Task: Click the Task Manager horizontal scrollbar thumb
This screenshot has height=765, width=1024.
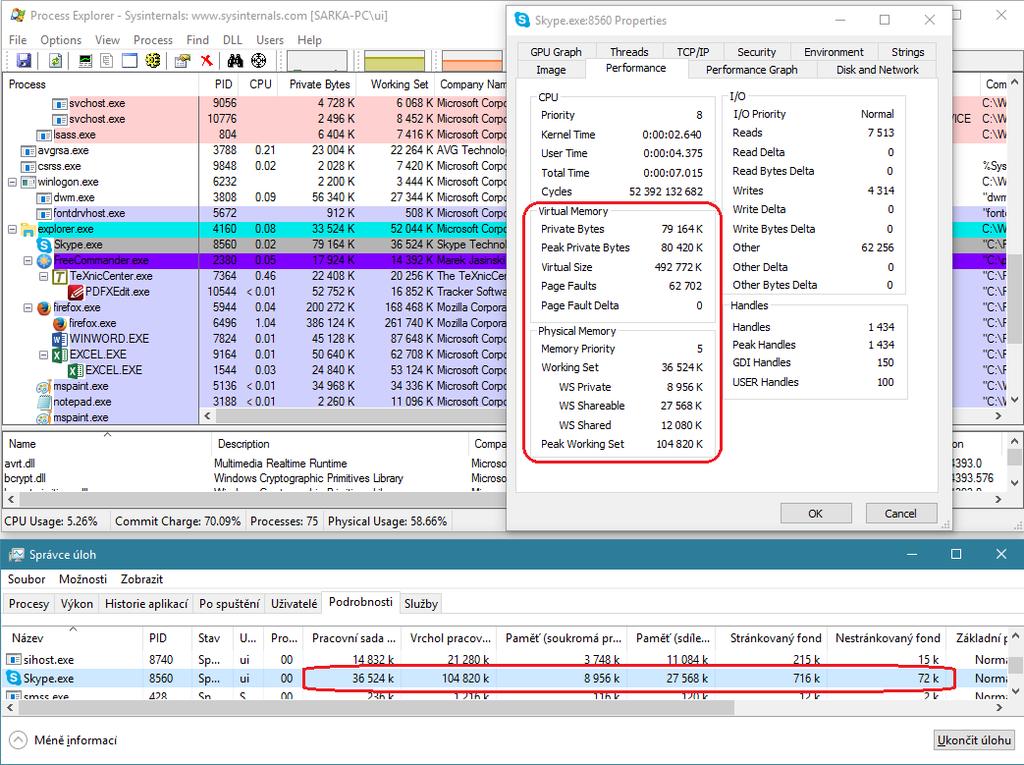Action: (376, 707)
